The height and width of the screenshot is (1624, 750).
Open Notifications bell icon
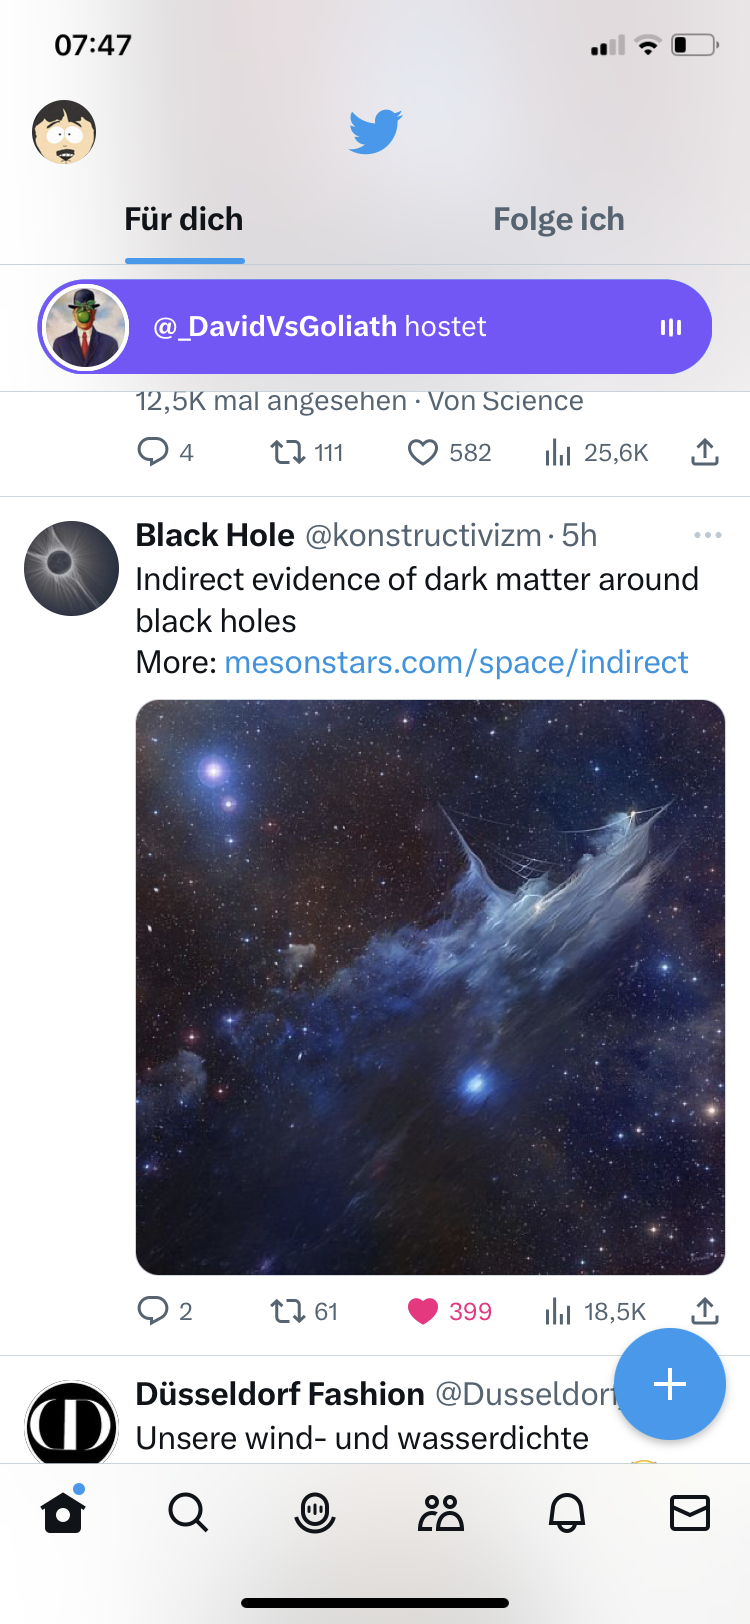(566, 1513)
